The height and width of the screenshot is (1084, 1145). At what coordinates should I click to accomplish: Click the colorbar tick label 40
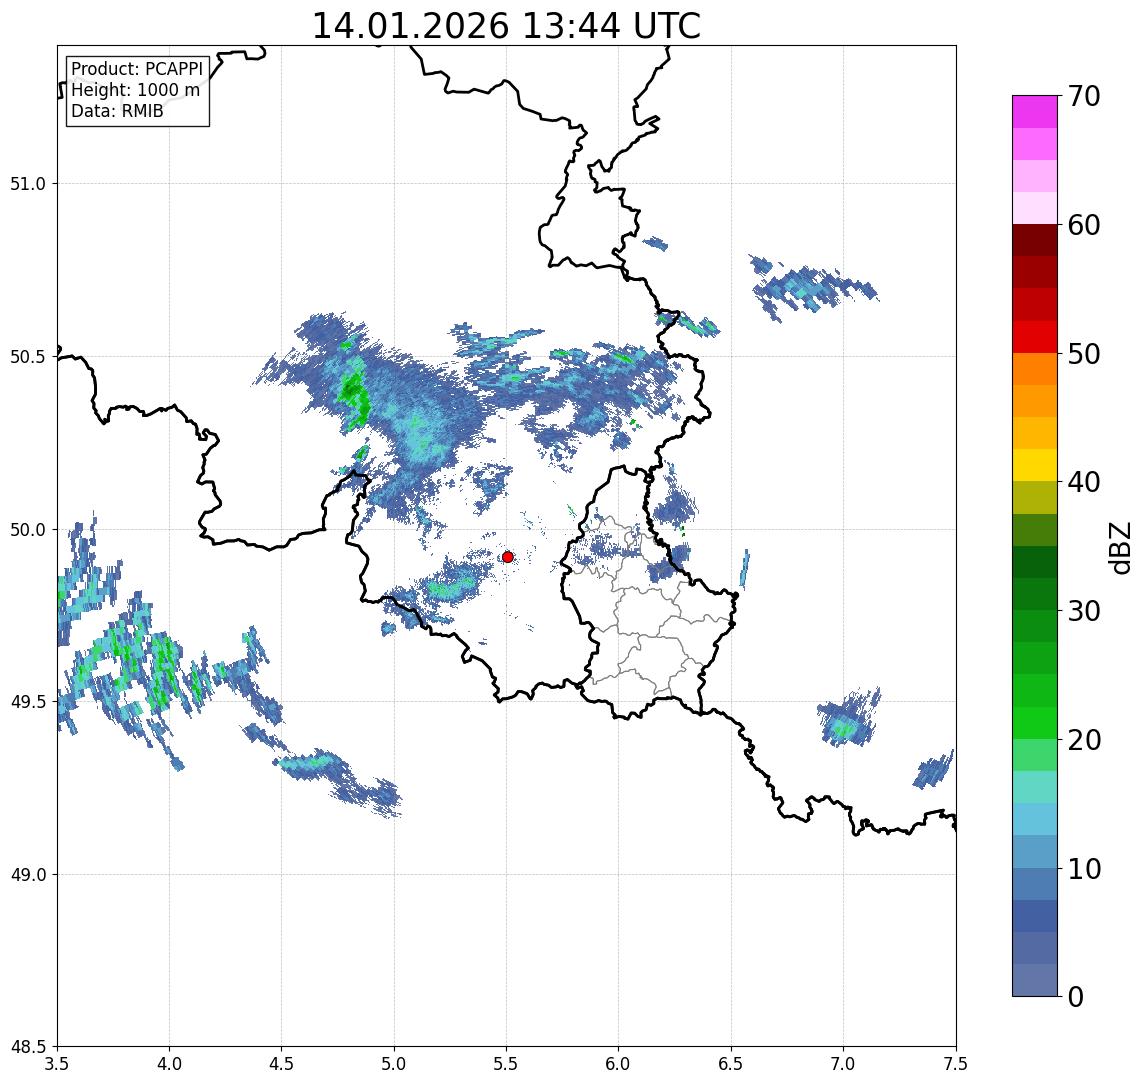point(1084,482)
